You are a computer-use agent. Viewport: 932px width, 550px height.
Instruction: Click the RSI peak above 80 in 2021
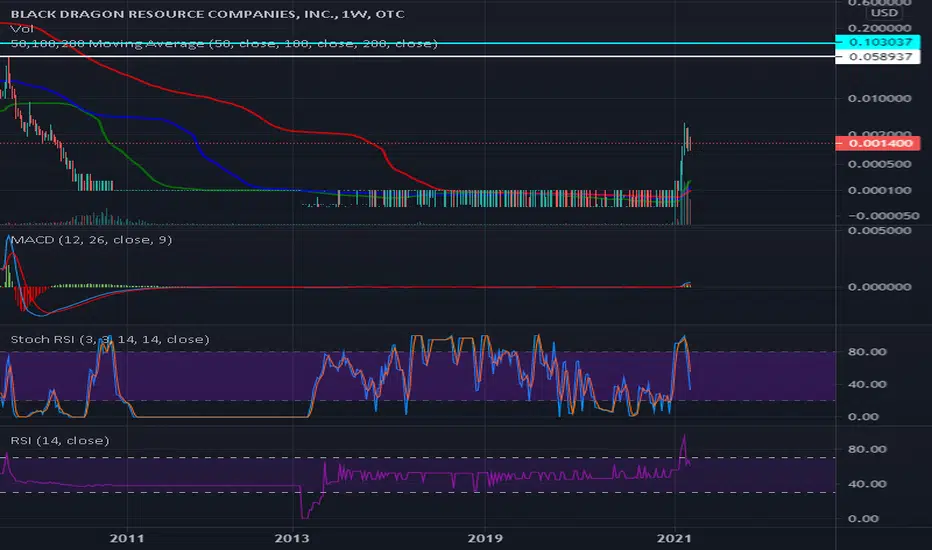point(684,439)
